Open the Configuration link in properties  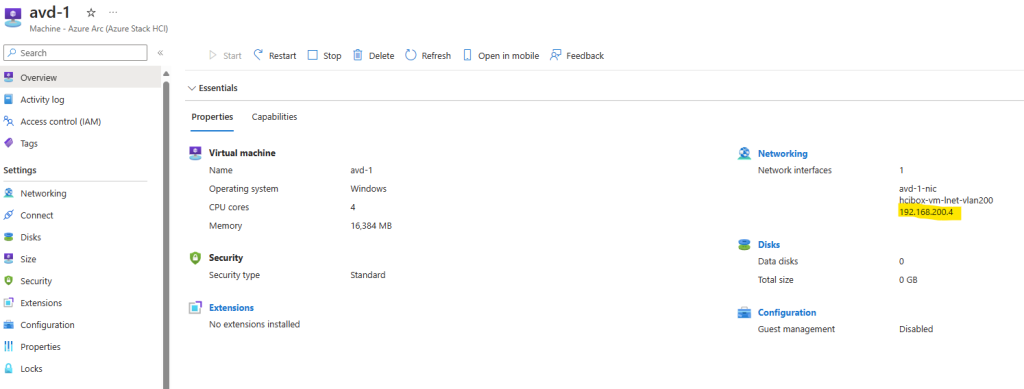787,313
